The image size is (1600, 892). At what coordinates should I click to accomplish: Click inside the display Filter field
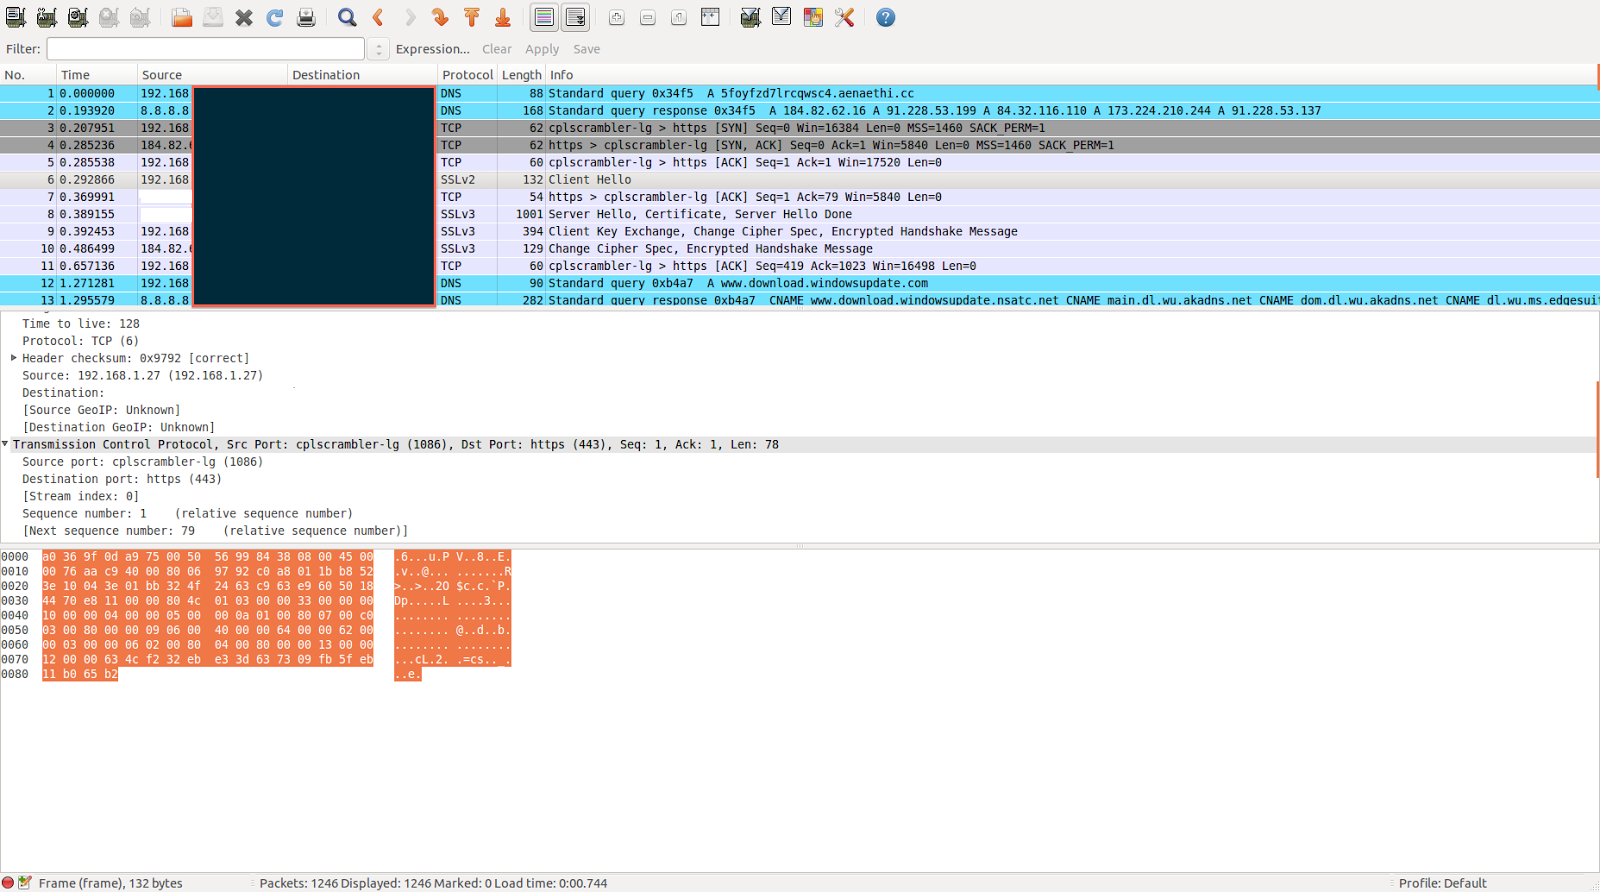(205, 49)
